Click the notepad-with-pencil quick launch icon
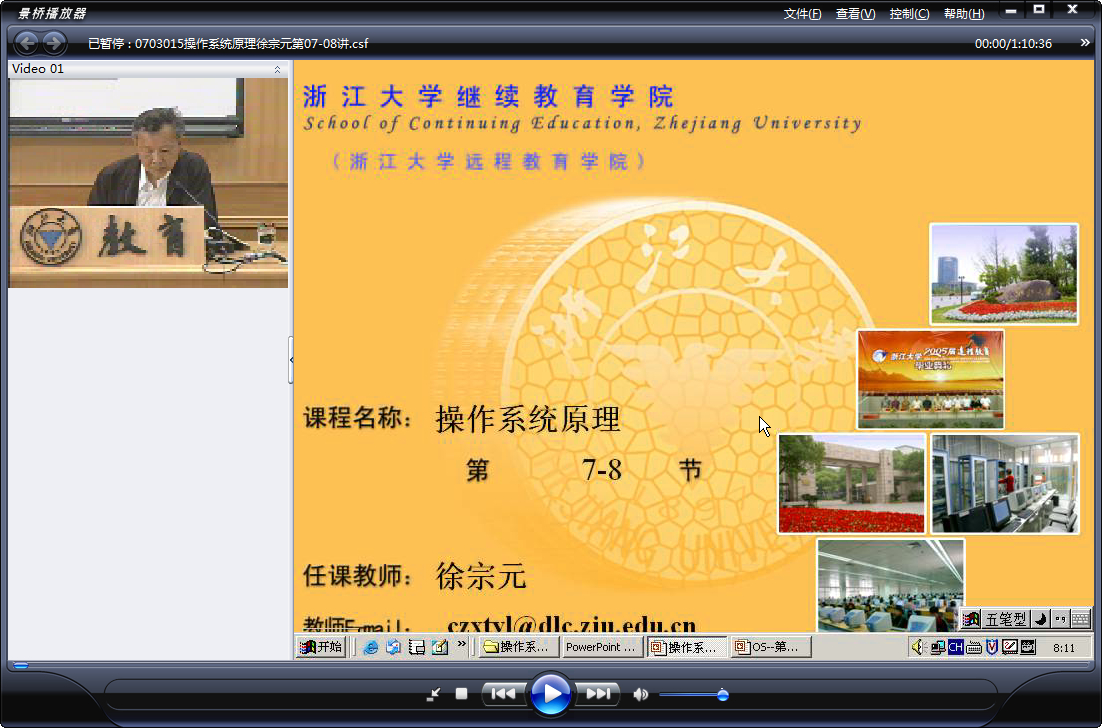This screenshot has height=728, width=1102. (x=440, y=646)
